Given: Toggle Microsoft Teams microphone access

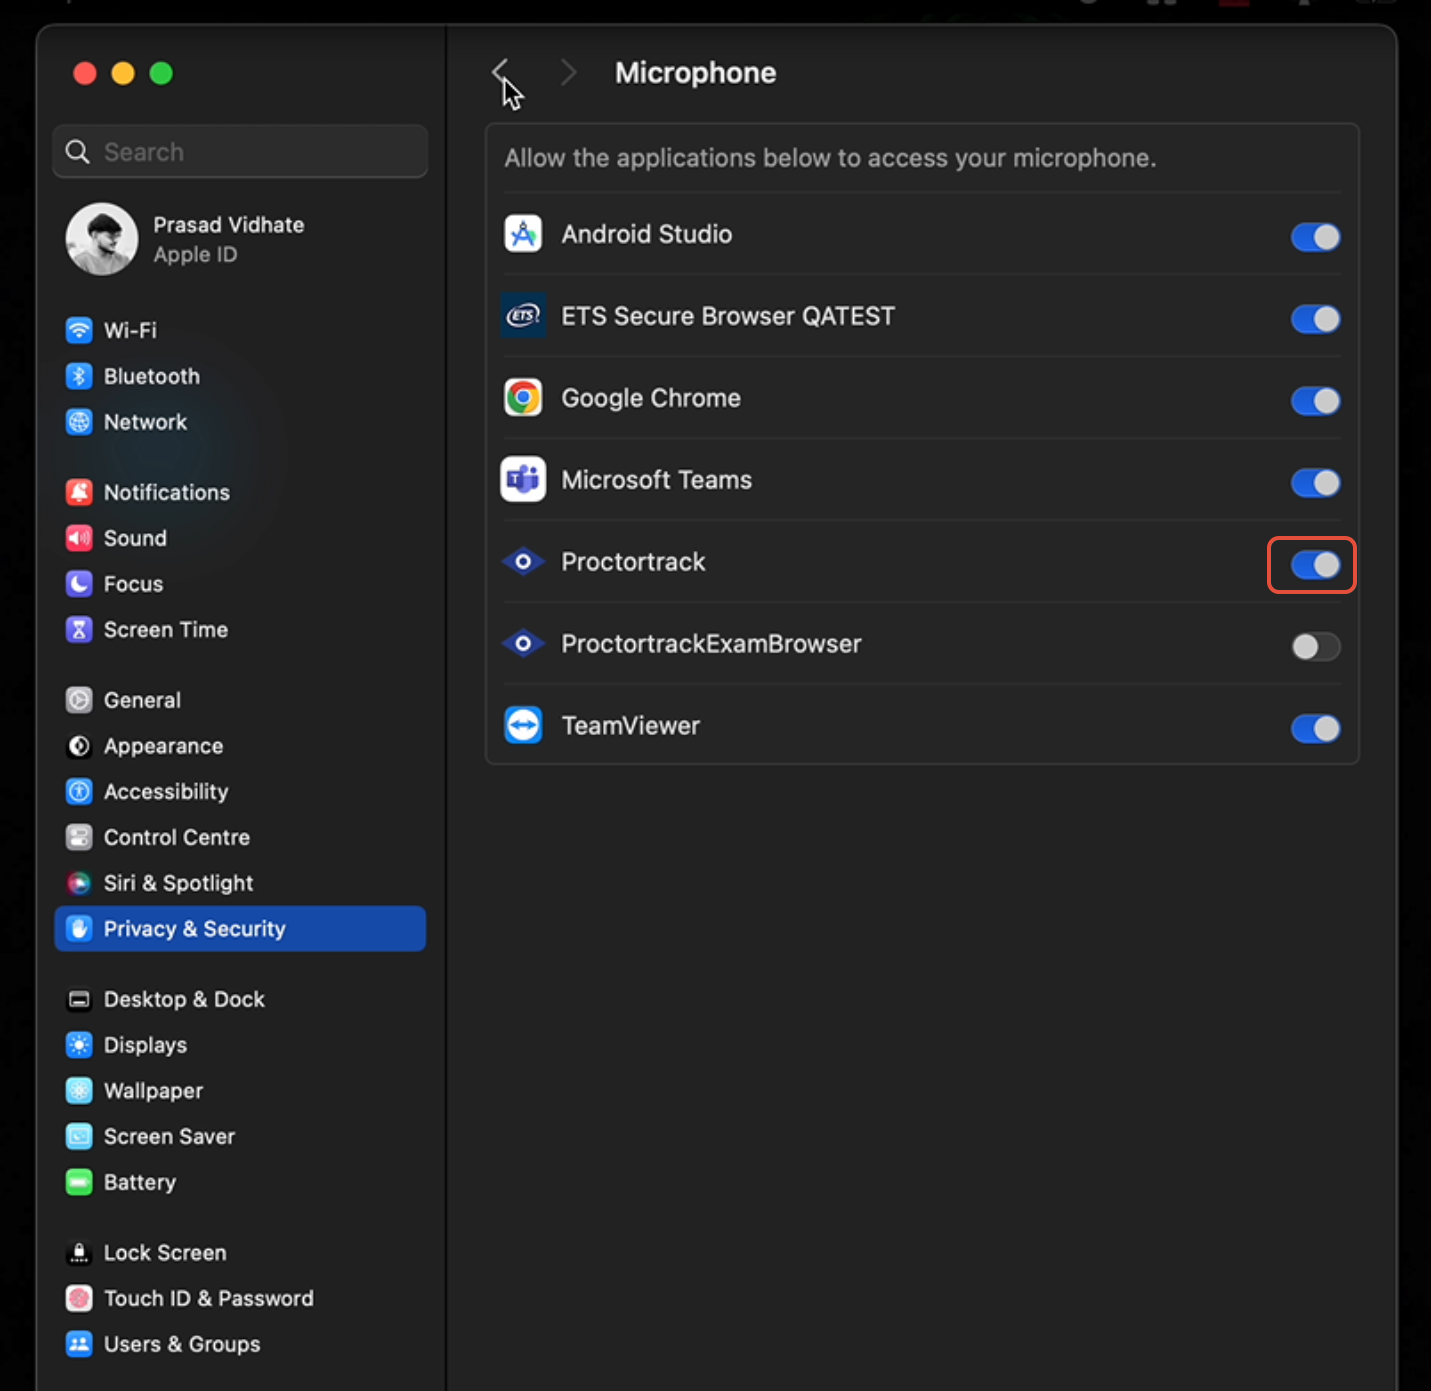Looking at the screenshot, I should coord(1315,483).
